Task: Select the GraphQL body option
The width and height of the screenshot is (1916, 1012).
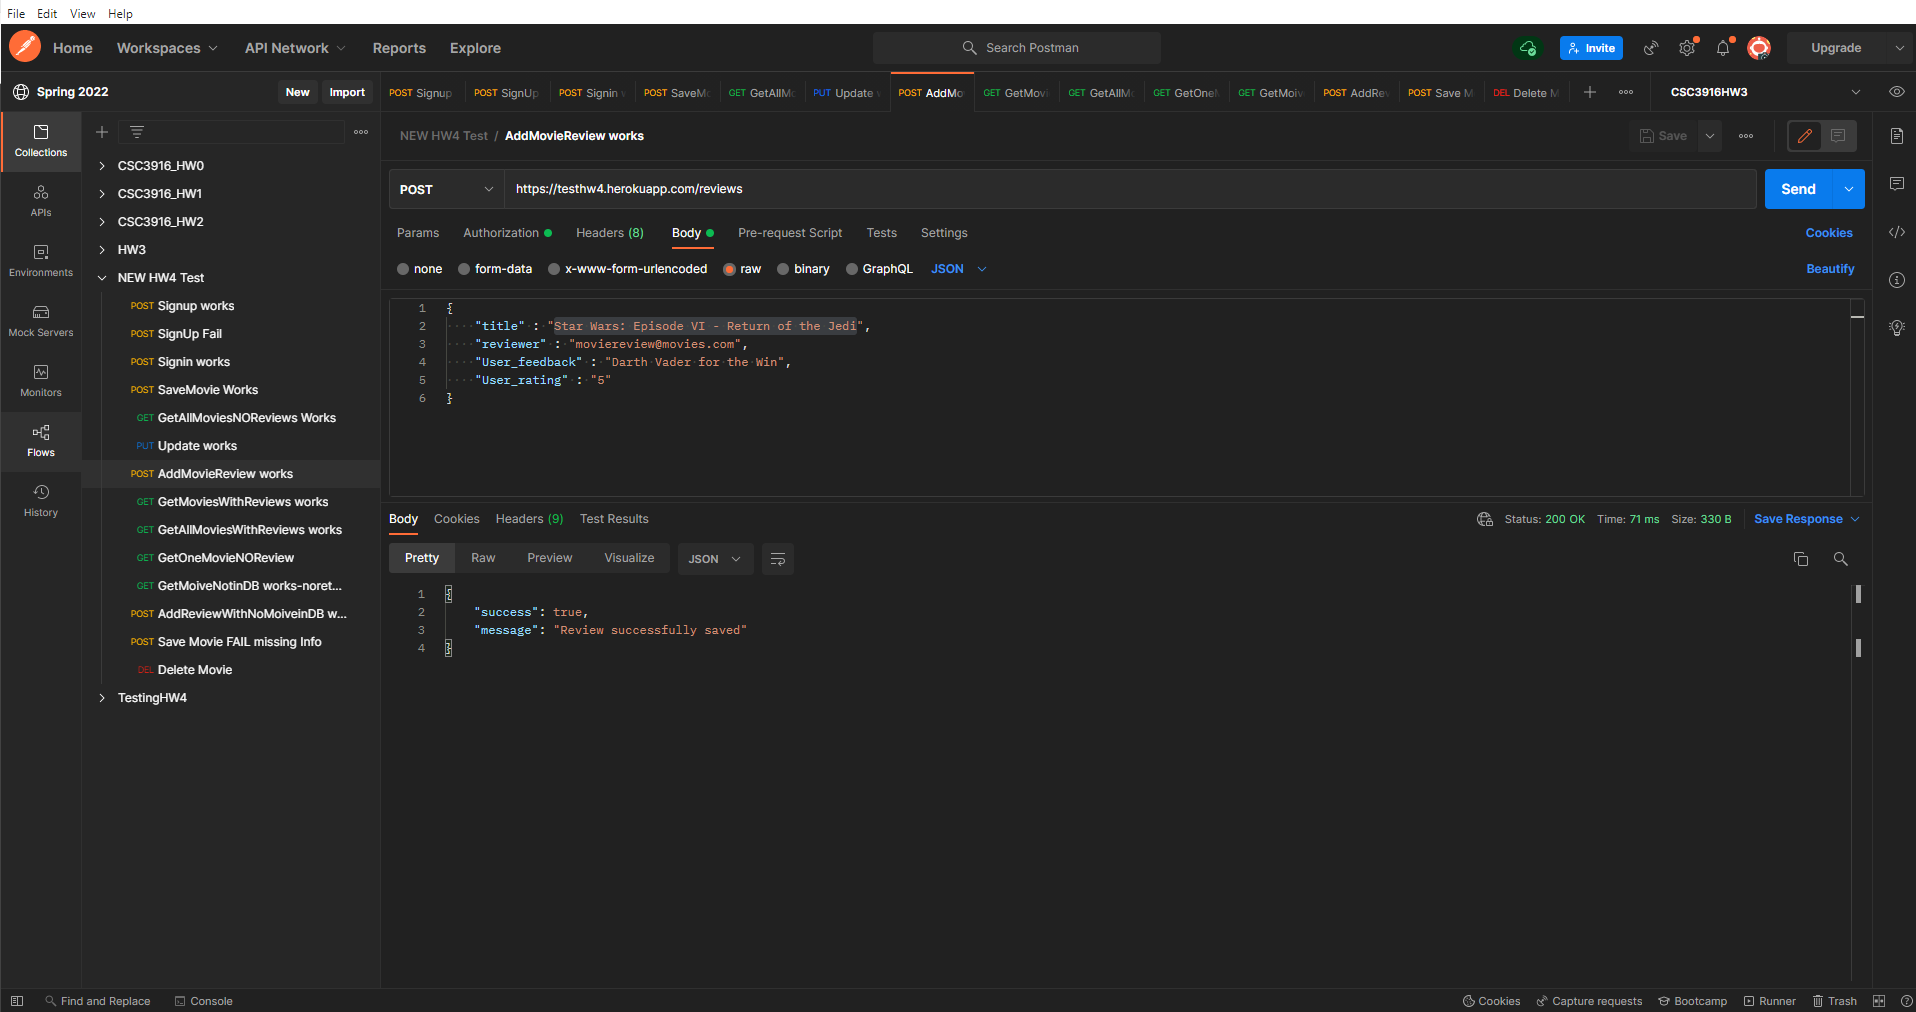Action: [879, 269]
